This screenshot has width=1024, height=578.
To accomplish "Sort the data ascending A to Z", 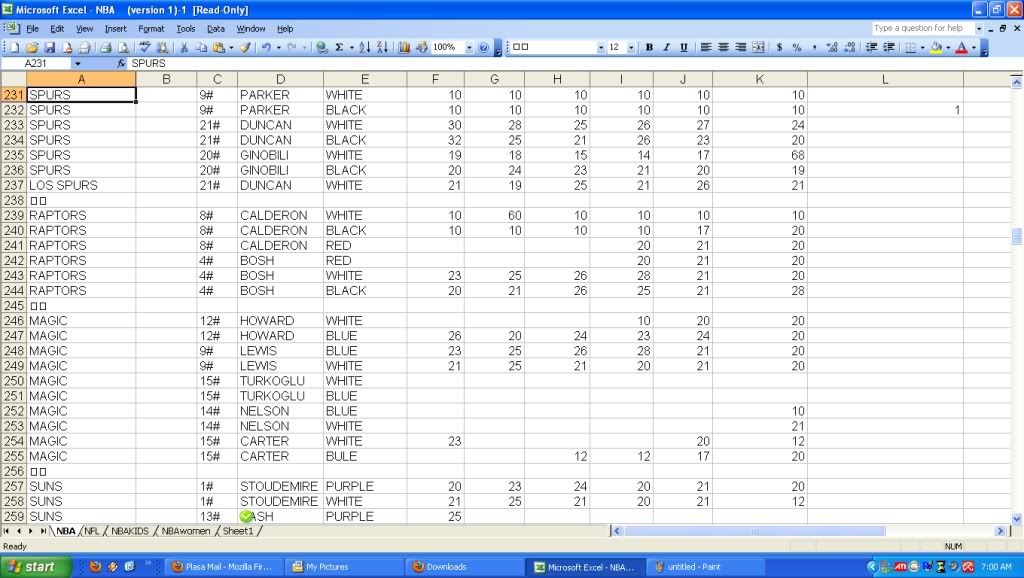I will (x=365, y=47).
